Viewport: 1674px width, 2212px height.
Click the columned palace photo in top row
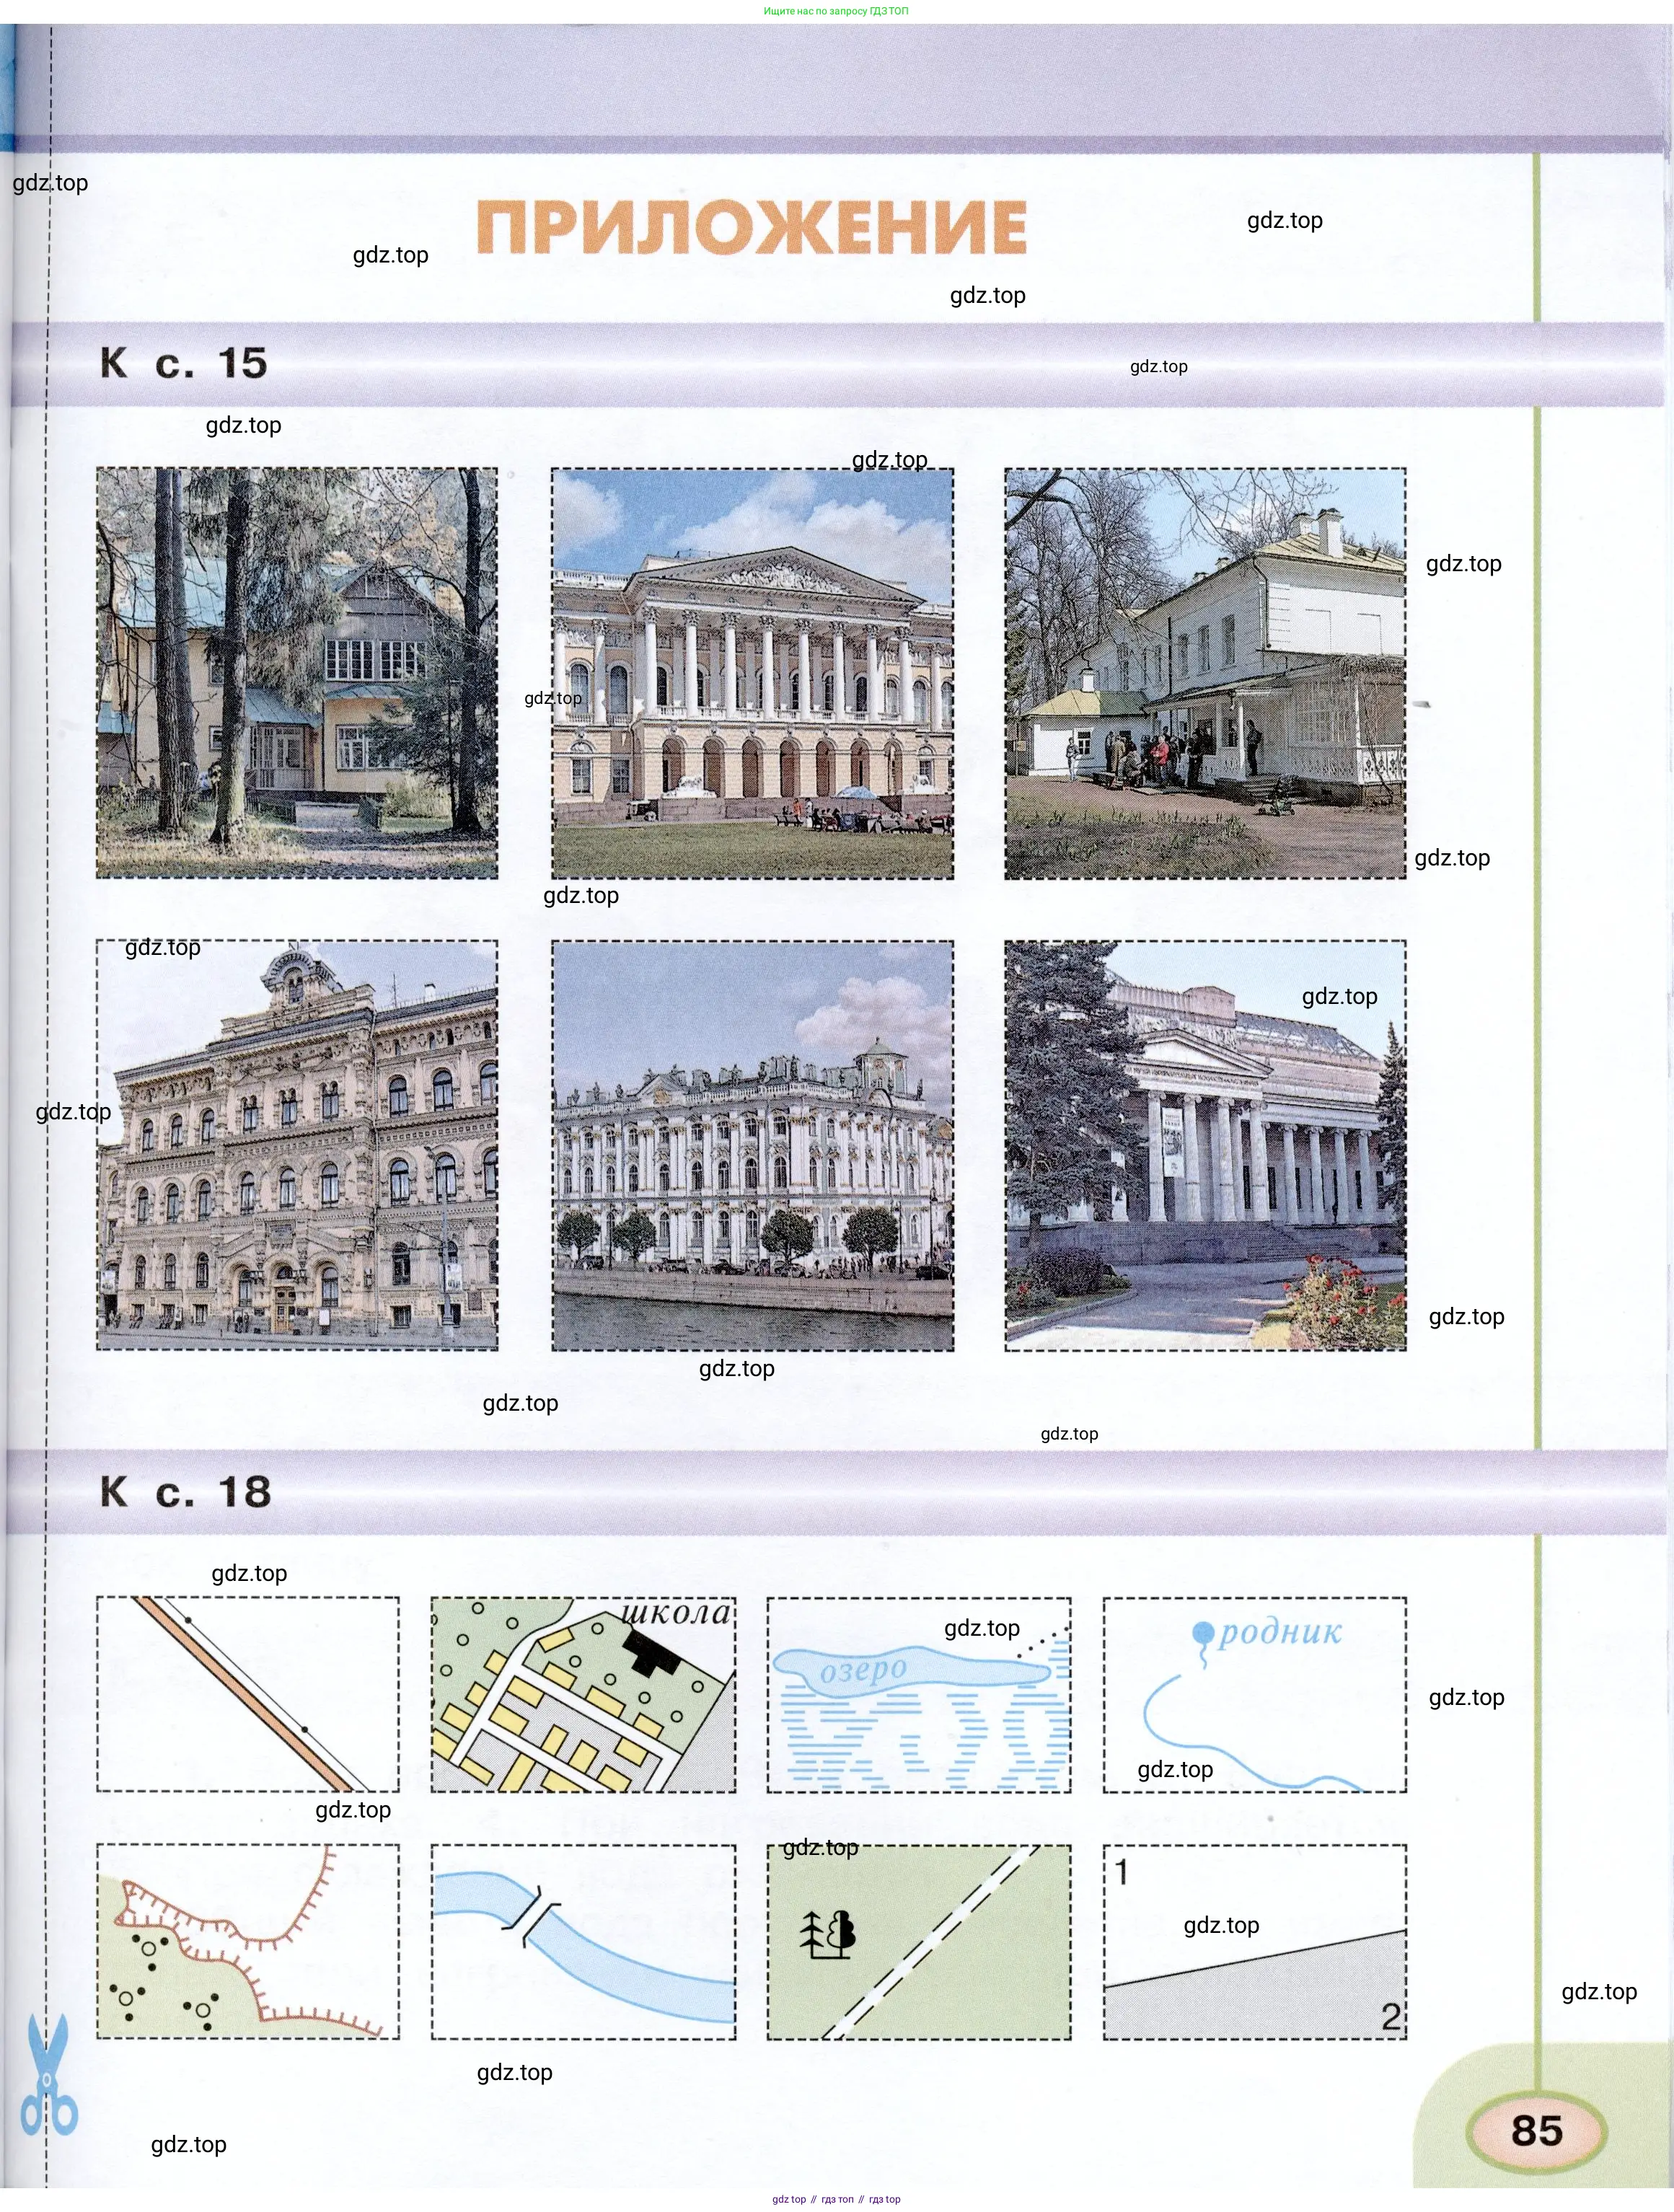[x=752, y=673]
